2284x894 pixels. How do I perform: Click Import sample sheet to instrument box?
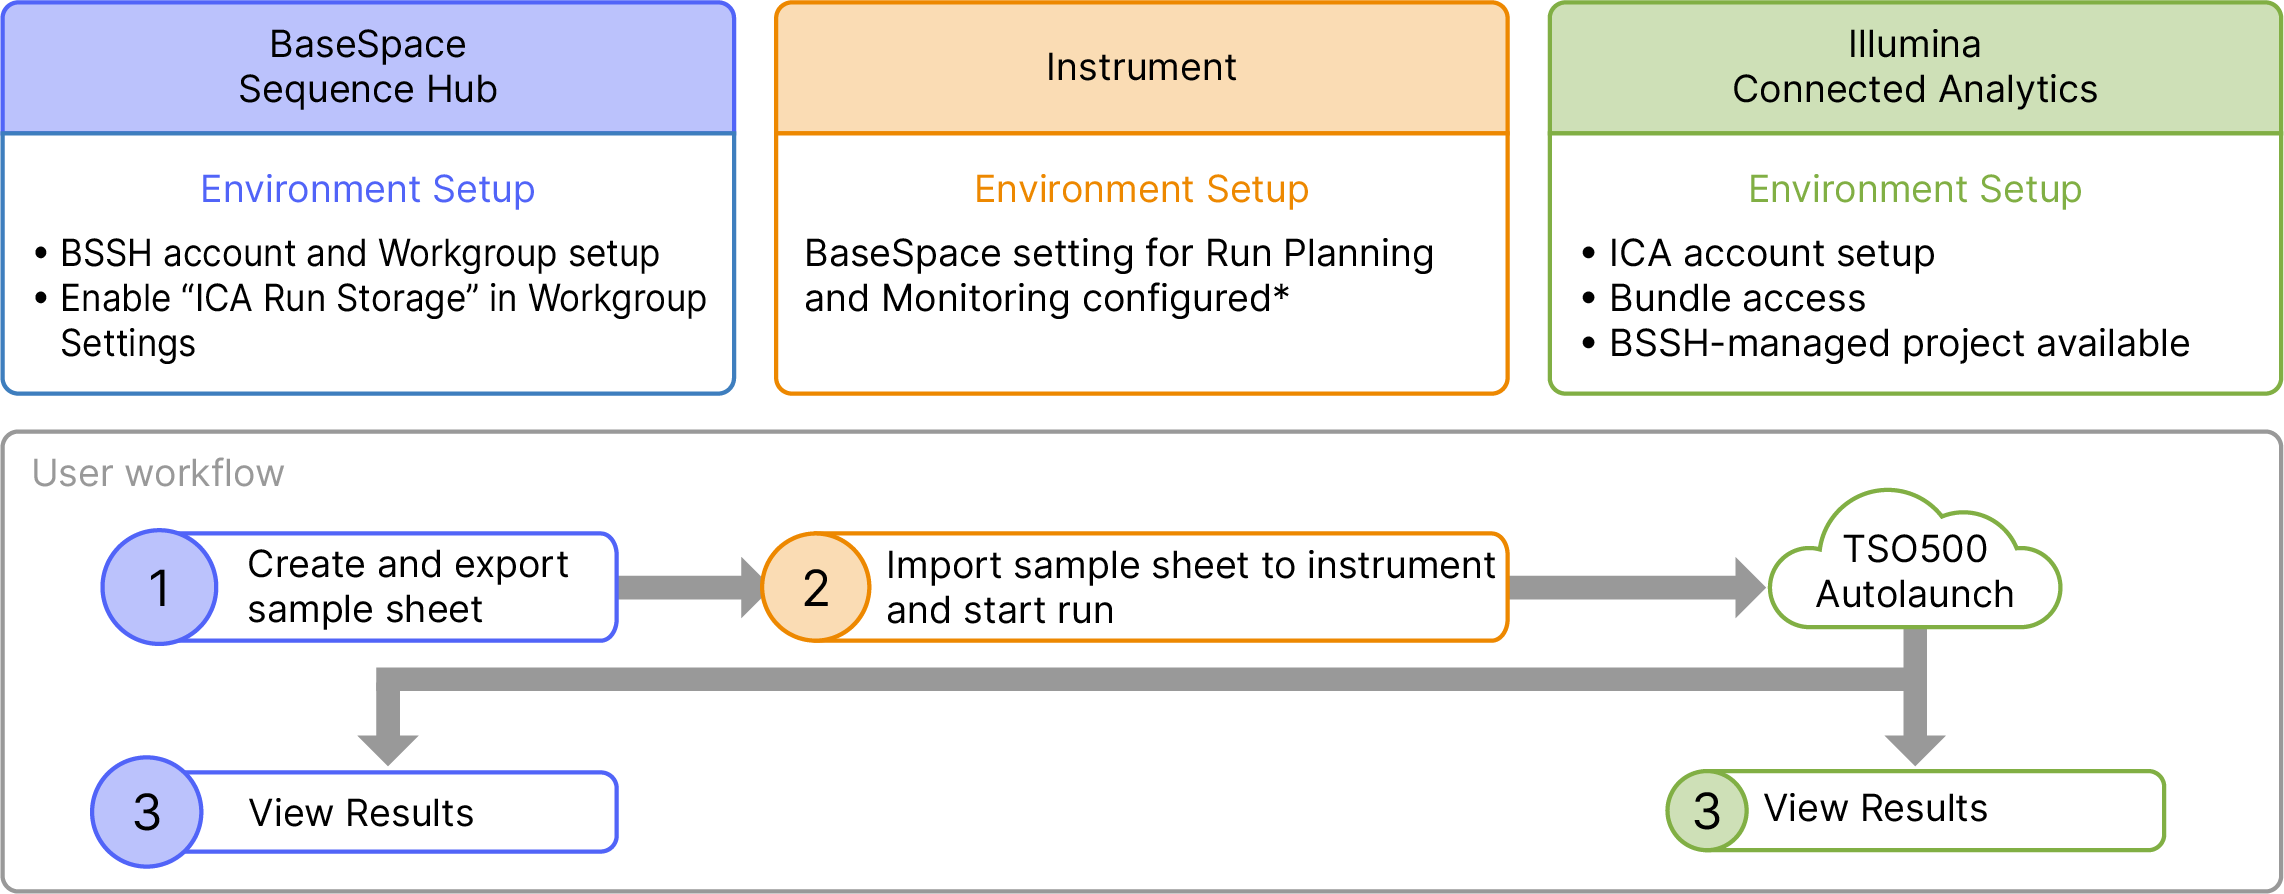click(1189, 587)
